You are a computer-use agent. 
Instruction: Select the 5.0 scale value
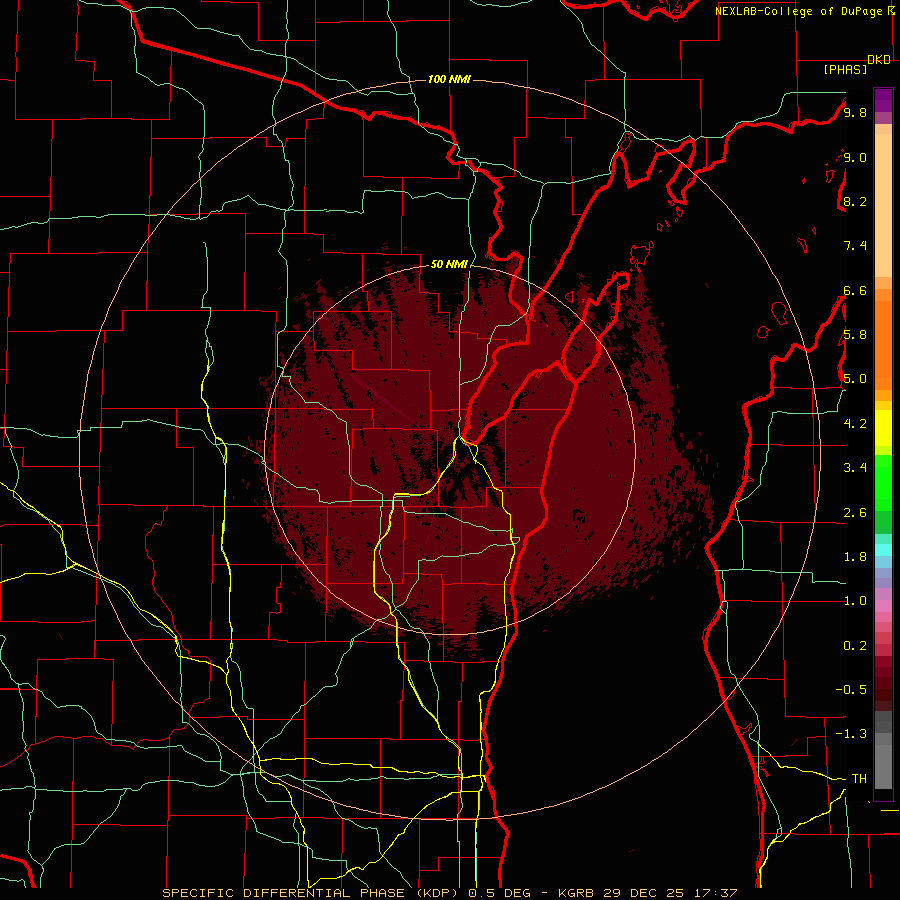855,379
